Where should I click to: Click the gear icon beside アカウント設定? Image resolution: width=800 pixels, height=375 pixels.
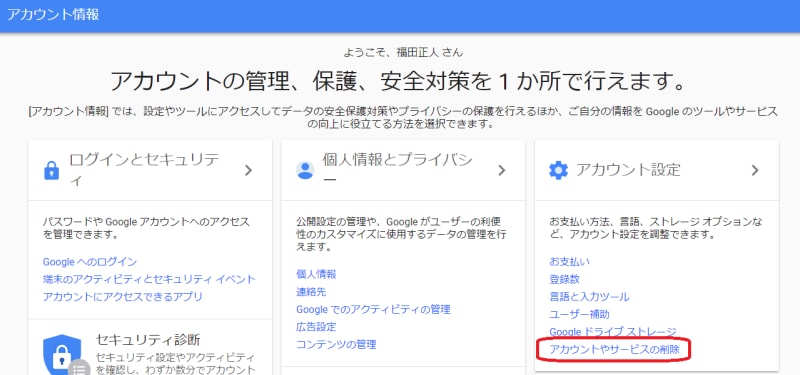point(558,170)
